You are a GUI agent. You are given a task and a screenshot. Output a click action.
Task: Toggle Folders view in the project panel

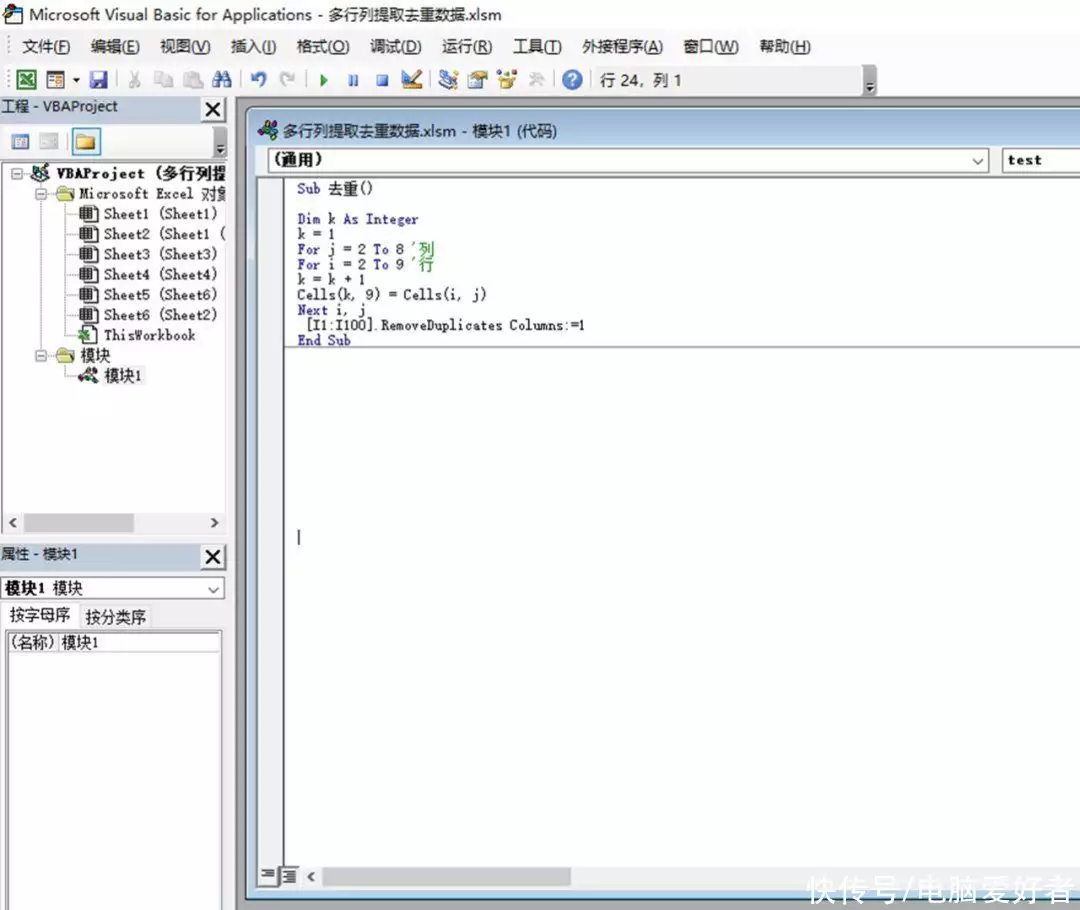click(85, 142)
